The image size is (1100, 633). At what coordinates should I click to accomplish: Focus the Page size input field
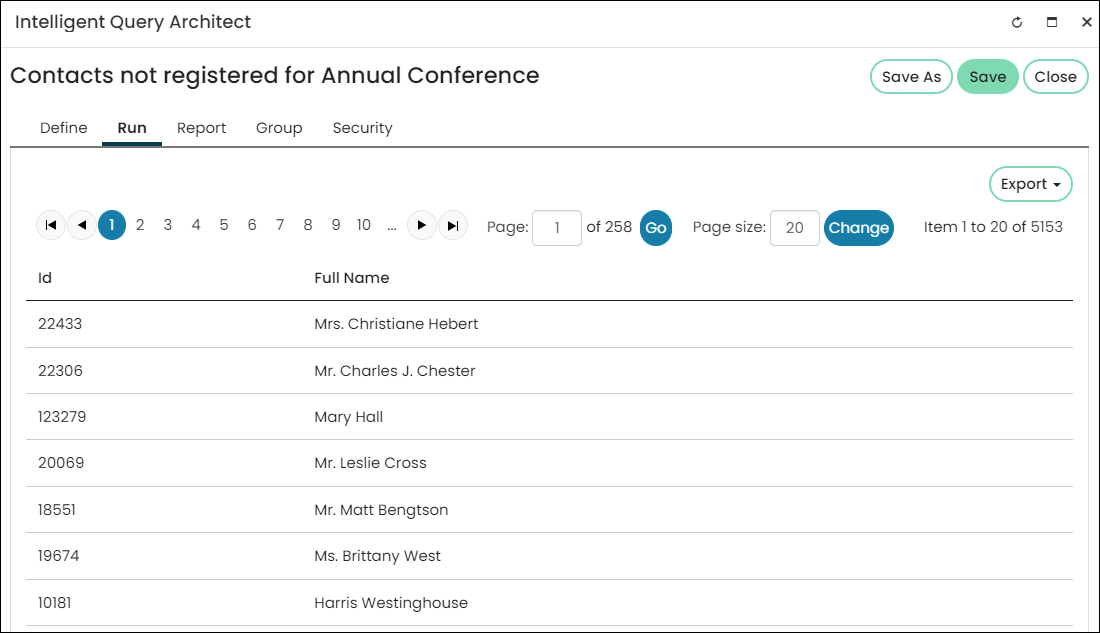(795, 228)
